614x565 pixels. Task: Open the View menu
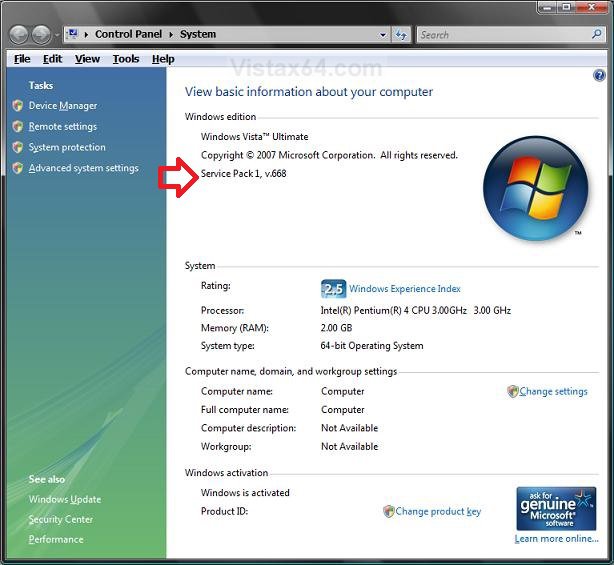pos(87,59)
